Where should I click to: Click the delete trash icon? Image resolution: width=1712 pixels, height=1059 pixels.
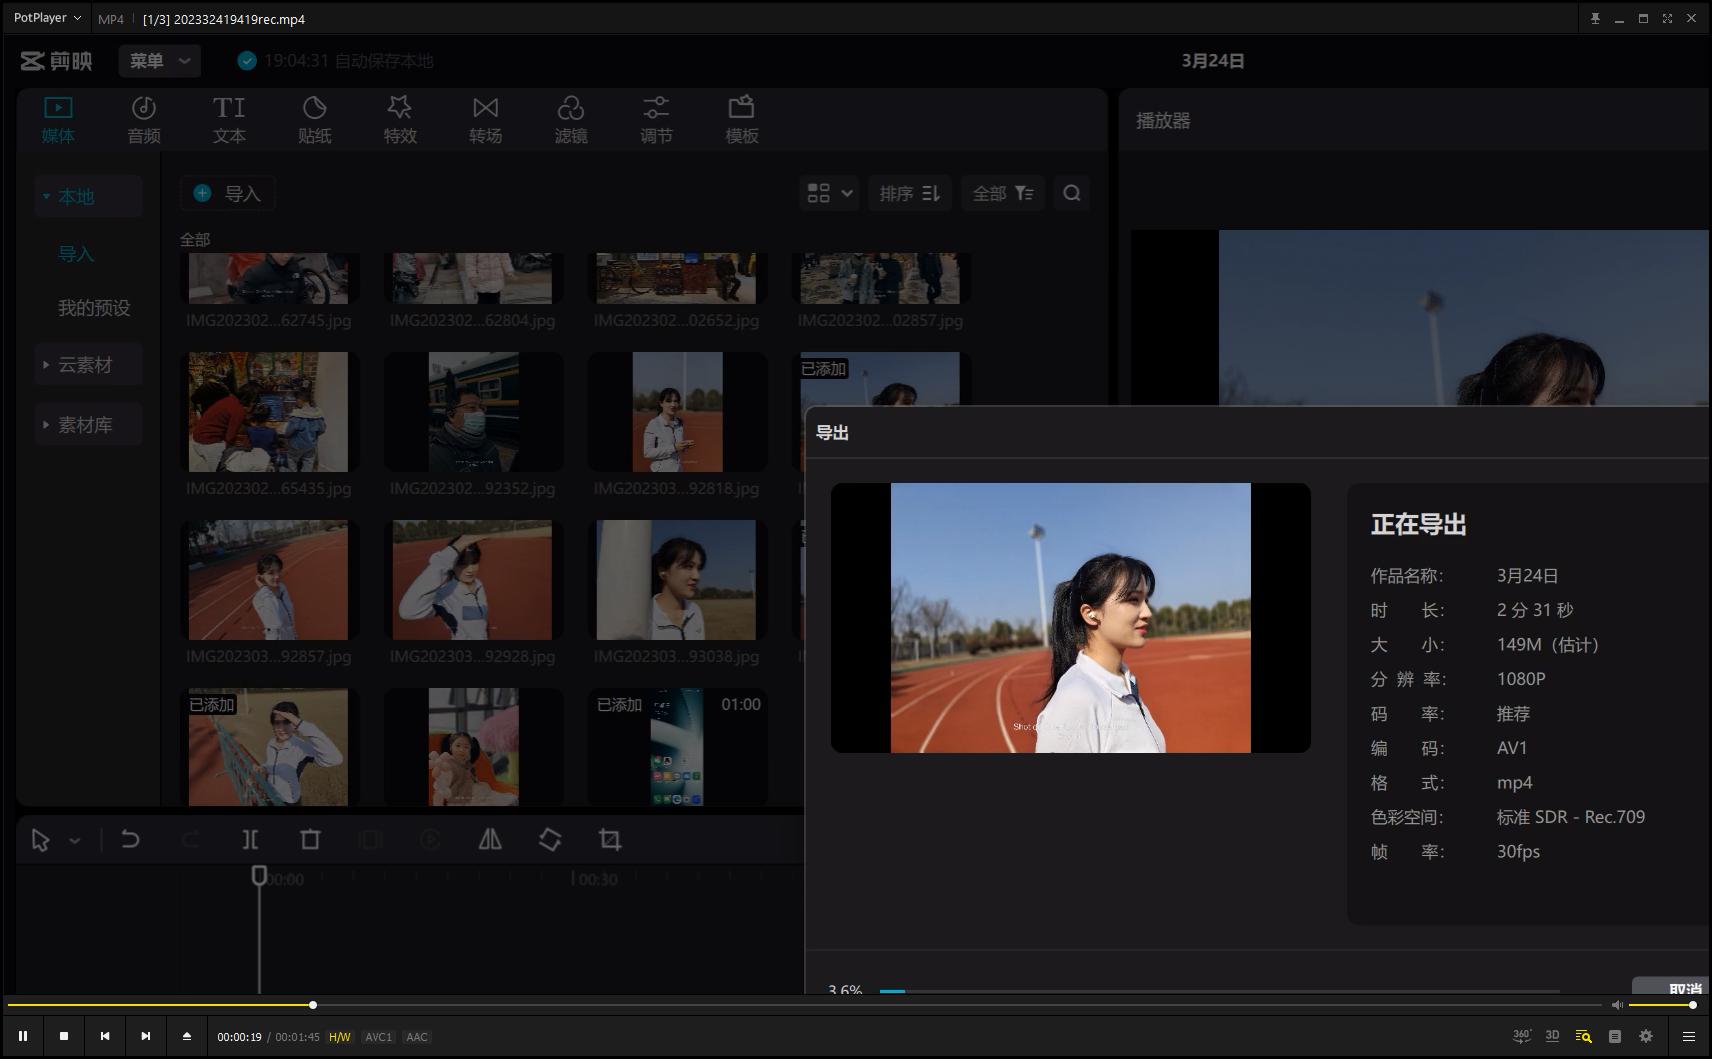coord(310,840)
